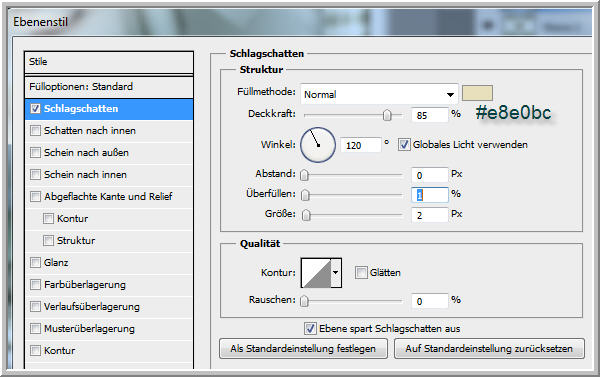Select the Musterüberlagerung row label

pyautogui.click(x=89, y=328)
